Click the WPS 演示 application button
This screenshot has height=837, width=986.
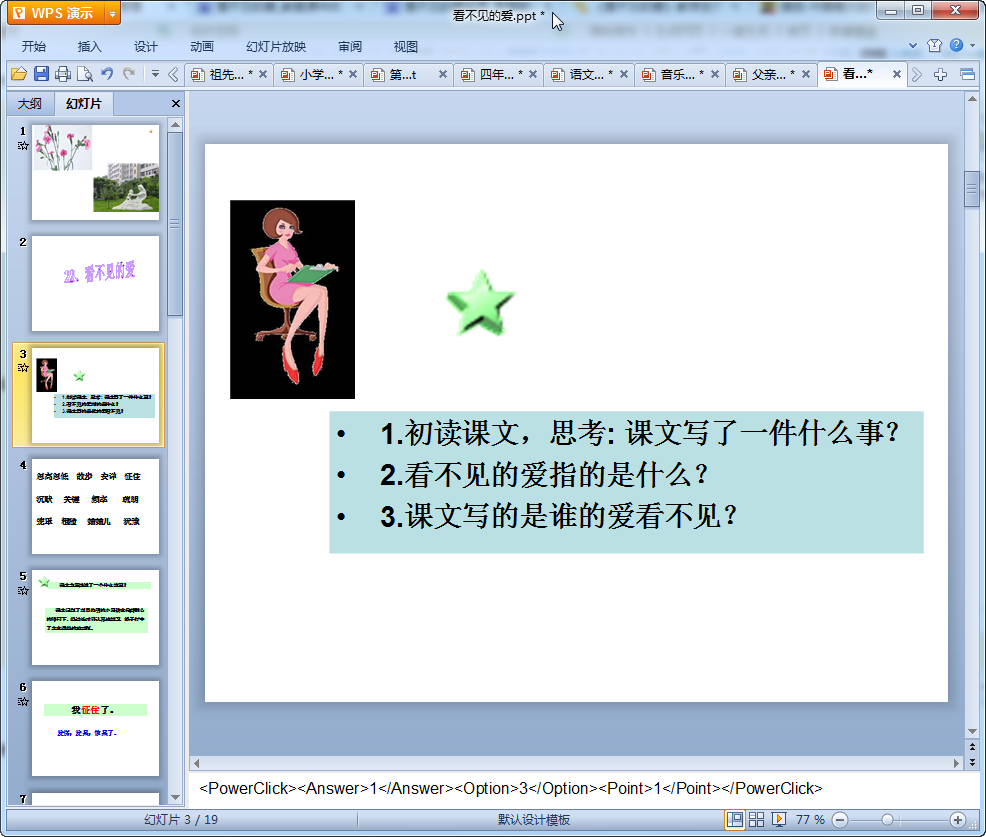pyautogui.click(x=57, y=13)
